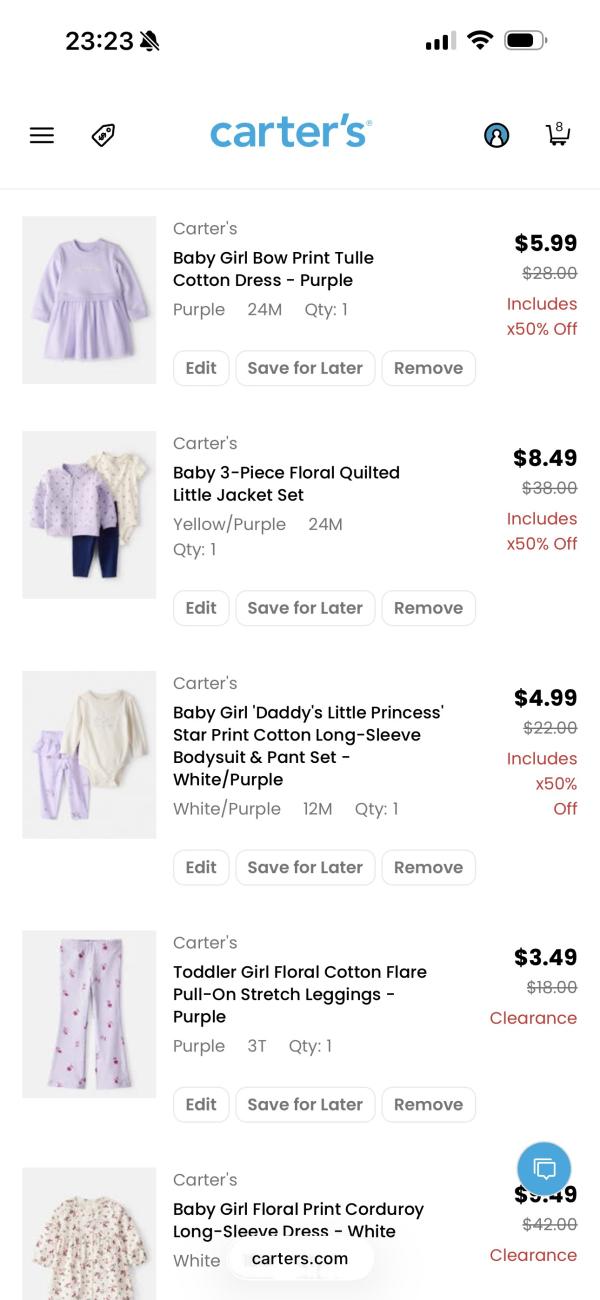The image size is (600, 1300).
Task: Edit the 3-Piece Floral Quilted Jacket Set
Action: (x=201, y=608)
